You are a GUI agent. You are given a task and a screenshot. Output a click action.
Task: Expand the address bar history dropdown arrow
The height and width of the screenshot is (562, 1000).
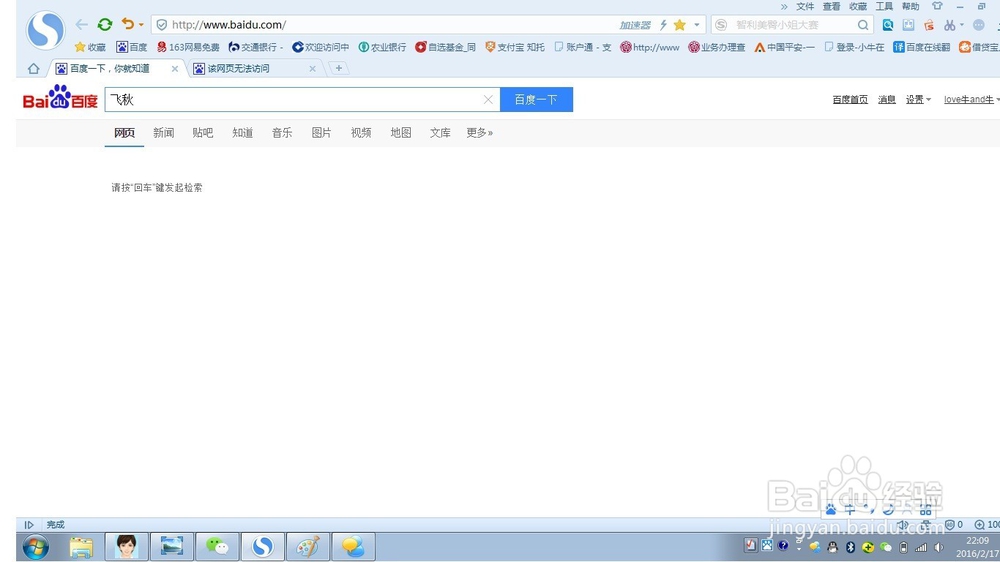tap(696, 25)
